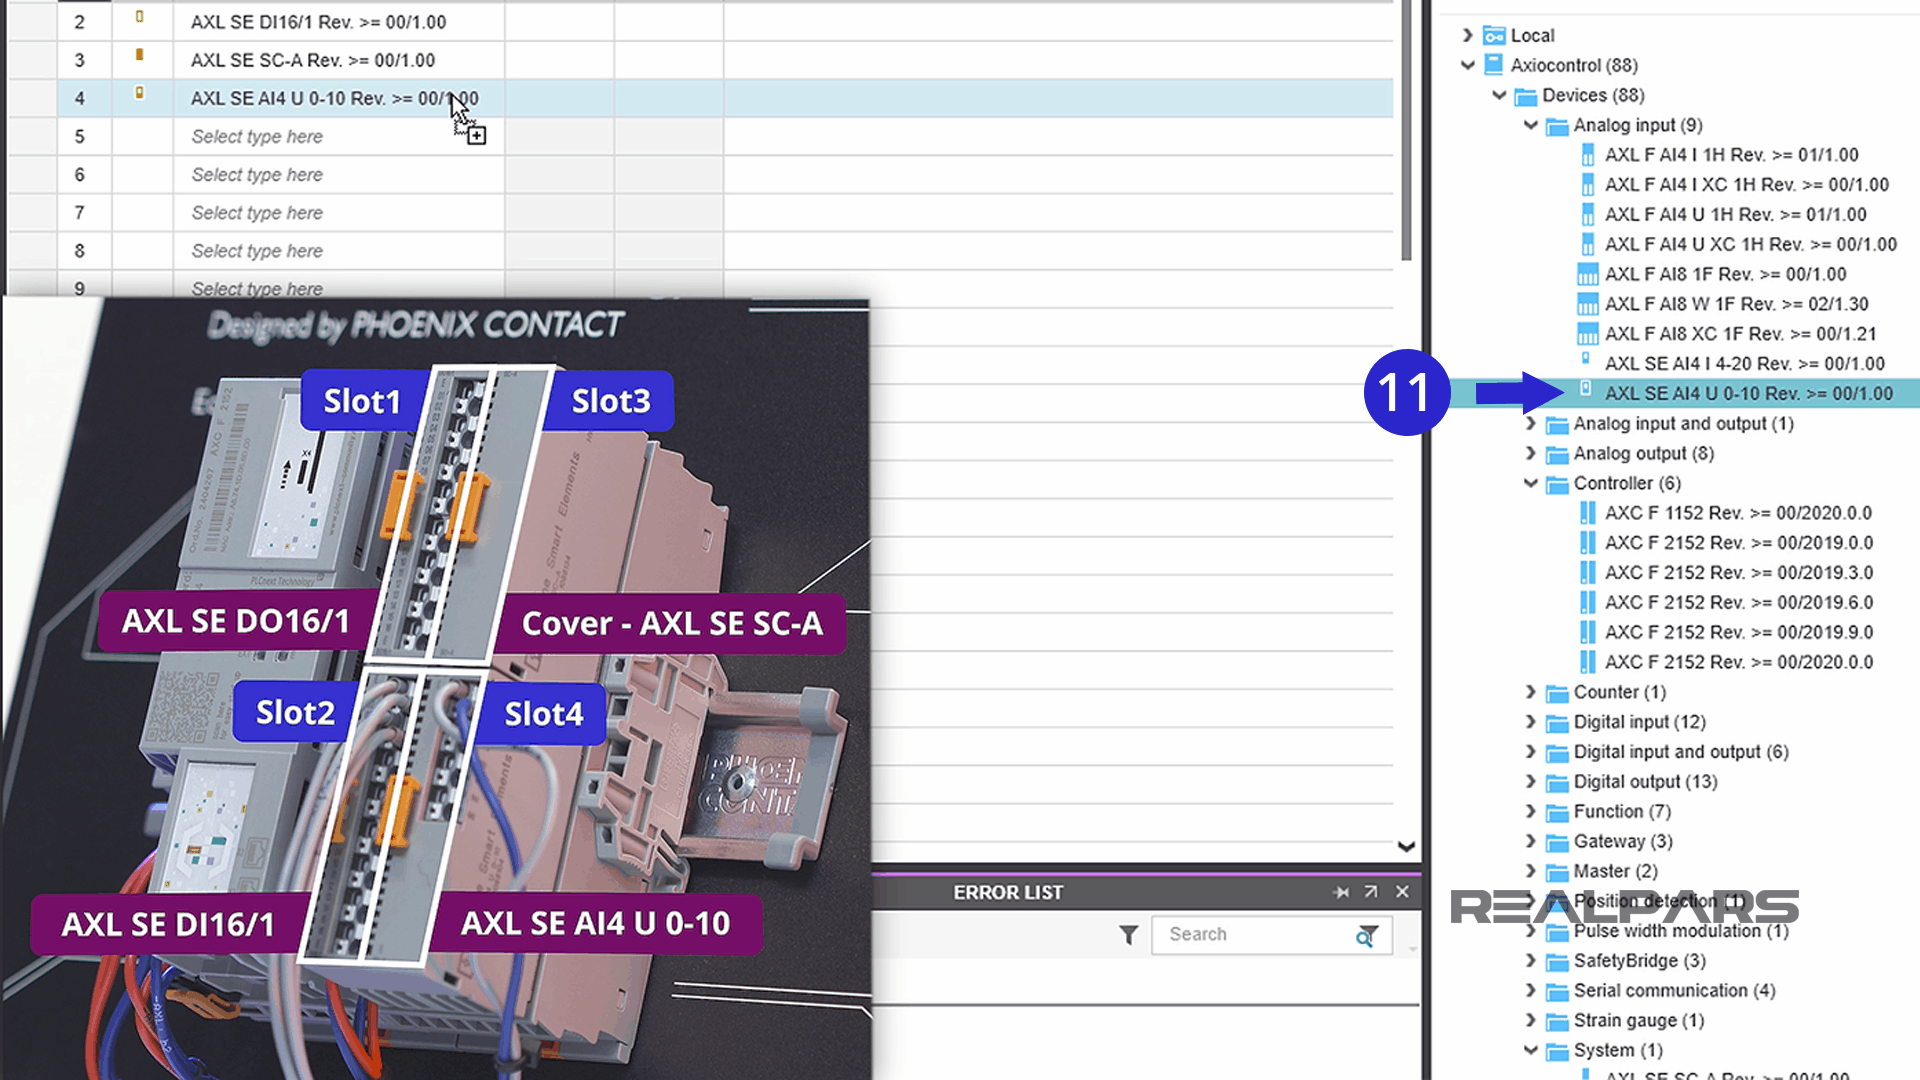1920x1080 pixels.
Task: Expand the Gateway (3) folder
Action: click(1530, 841)
